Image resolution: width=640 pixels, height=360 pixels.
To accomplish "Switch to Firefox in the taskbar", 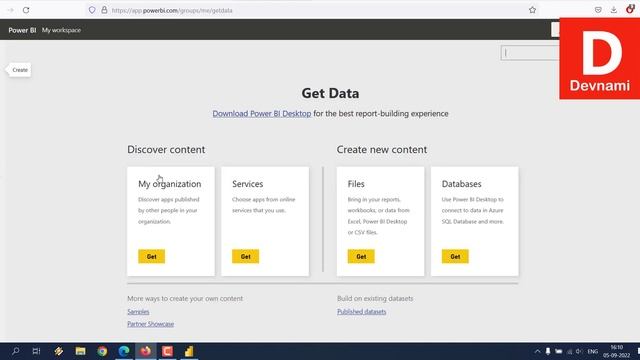I will (146, 351).
